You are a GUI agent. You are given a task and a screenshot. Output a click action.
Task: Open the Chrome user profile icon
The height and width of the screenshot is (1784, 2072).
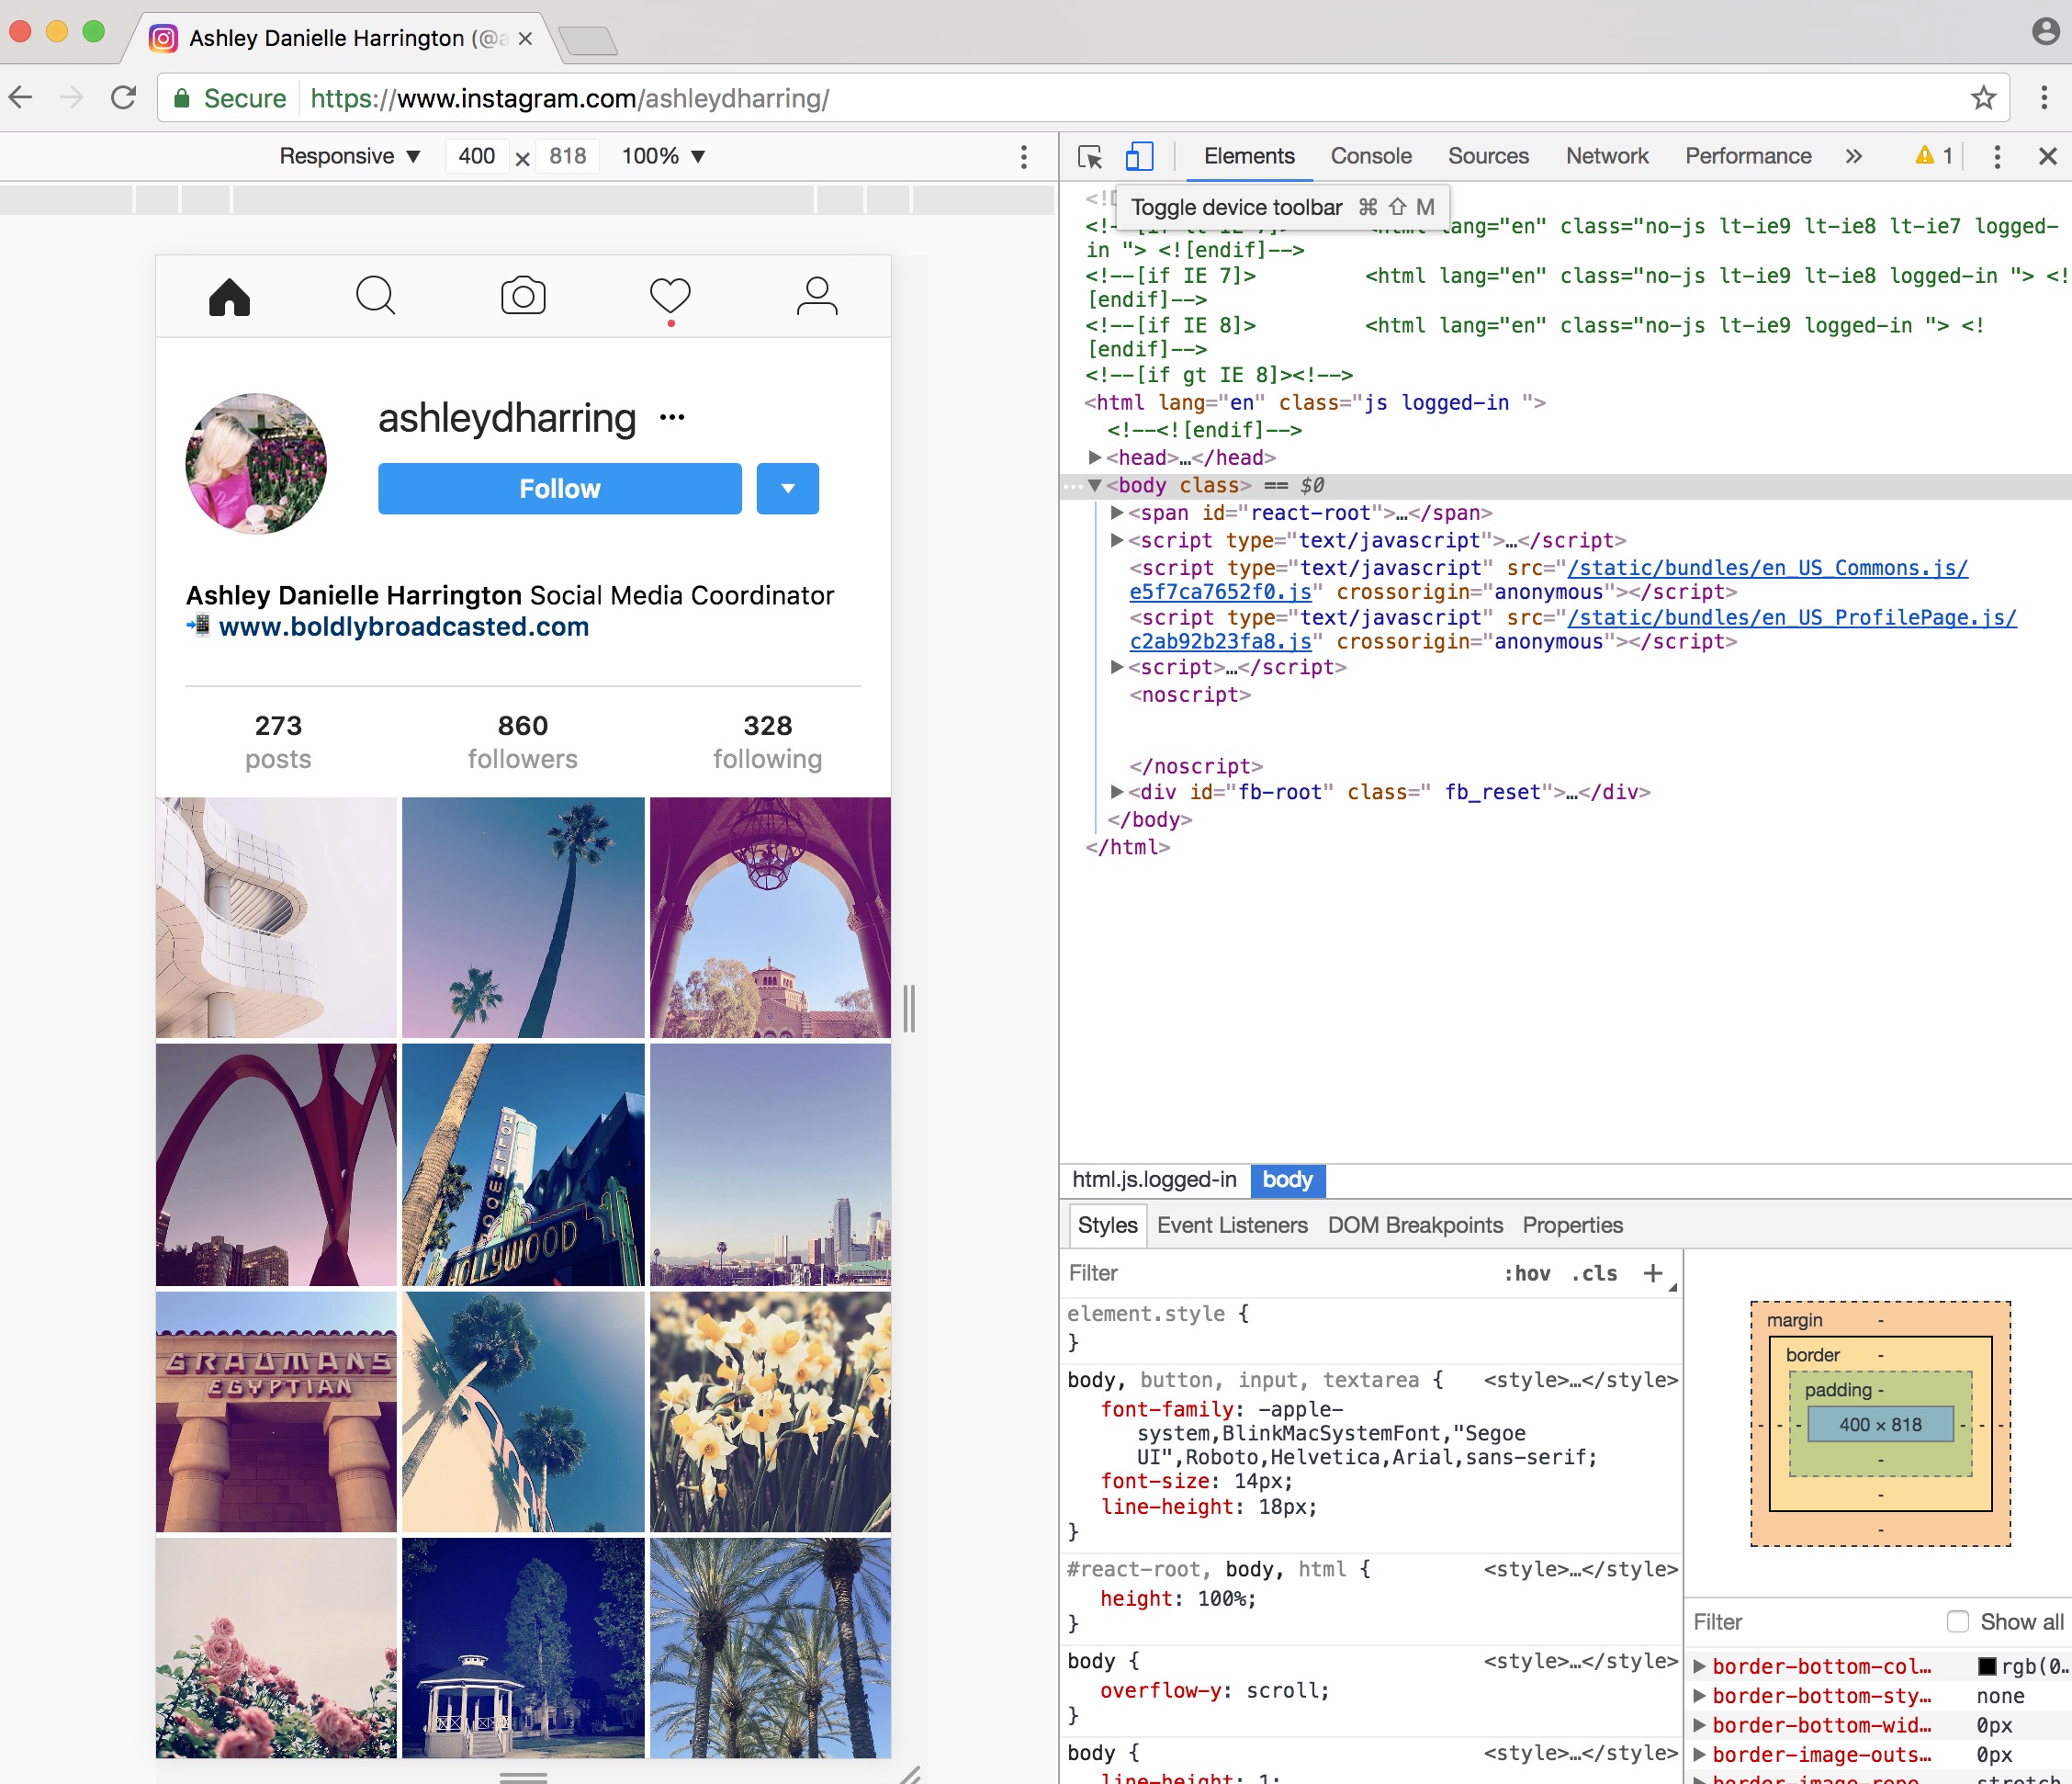pos(2045,31)
